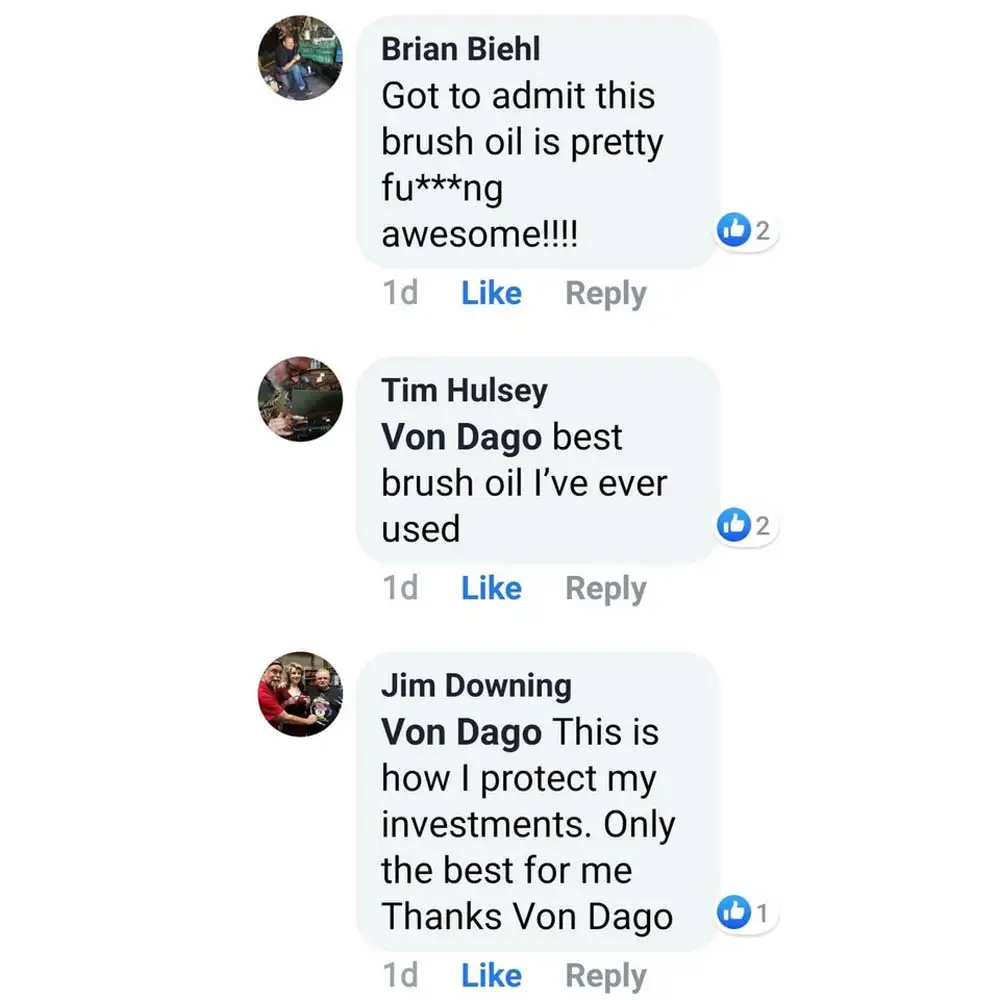Like Jim Downing's comment
The image size is (999, 1000).
tap(491, 976)
